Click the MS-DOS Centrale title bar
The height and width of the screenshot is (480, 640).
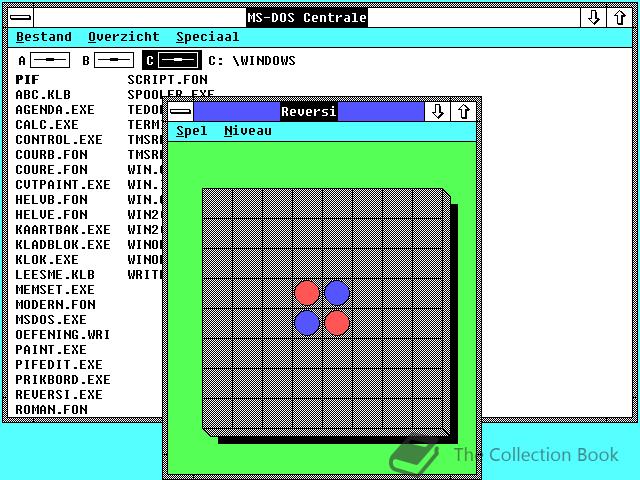point(307,18)
